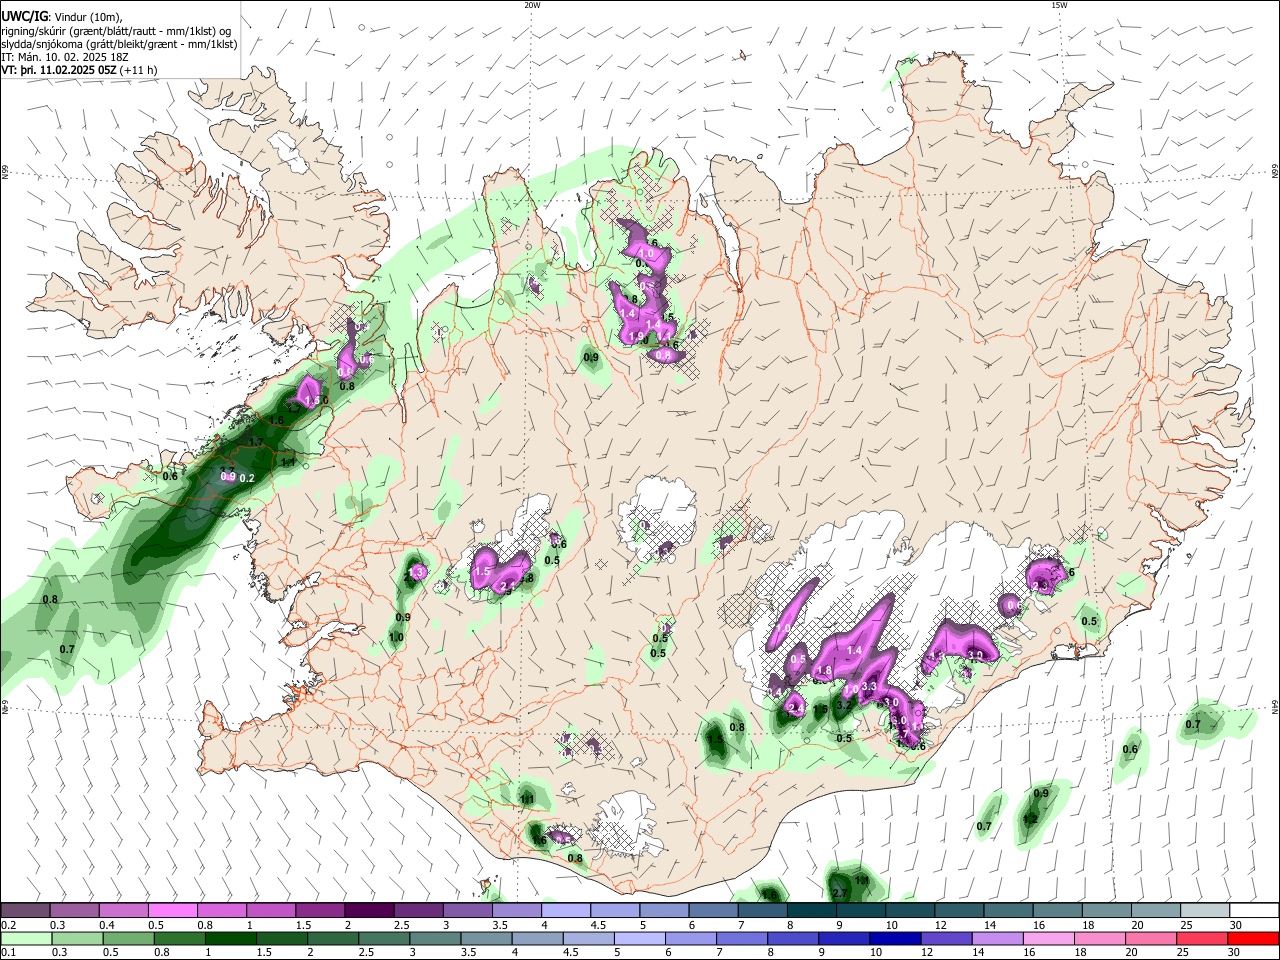Pick upper-row pale grey swatch at 25
The height and width of the screenshot is (960, 1280).
(1206, 910)
